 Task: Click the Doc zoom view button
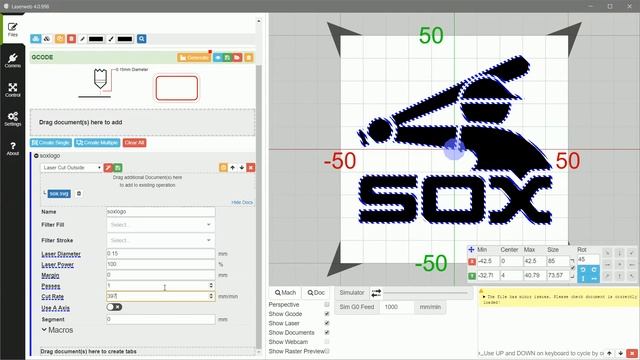tap(316, 293)
